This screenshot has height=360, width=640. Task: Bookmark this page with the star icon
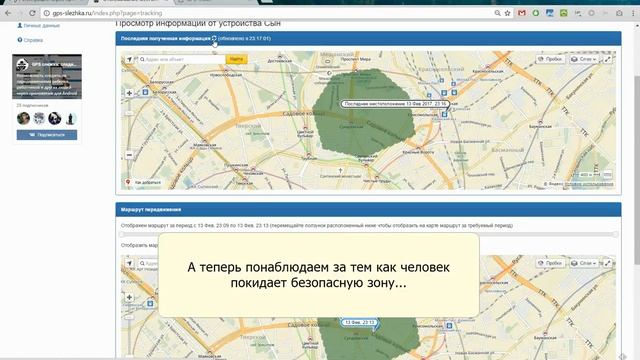507,13
